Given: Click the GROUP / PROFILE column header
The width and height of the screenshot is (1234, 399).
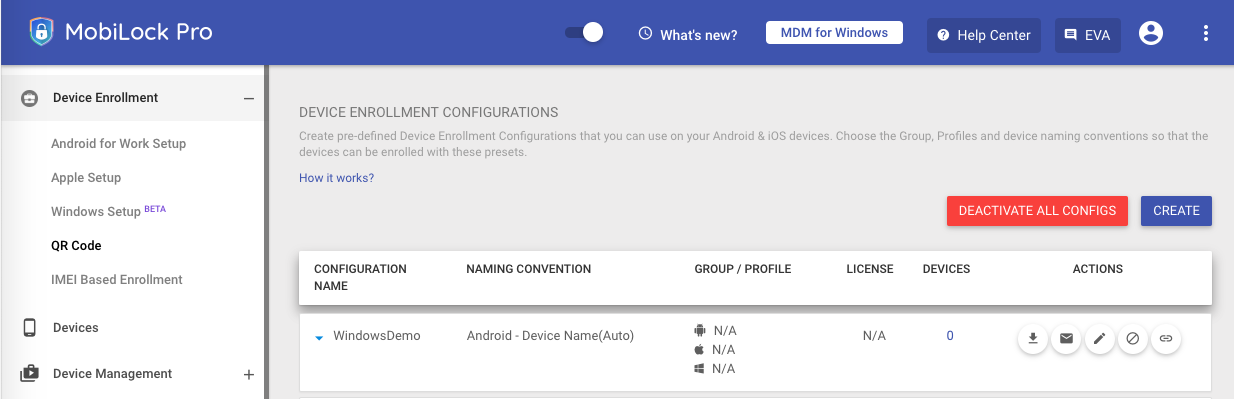Looking at the screenshot, I should 743,269.
